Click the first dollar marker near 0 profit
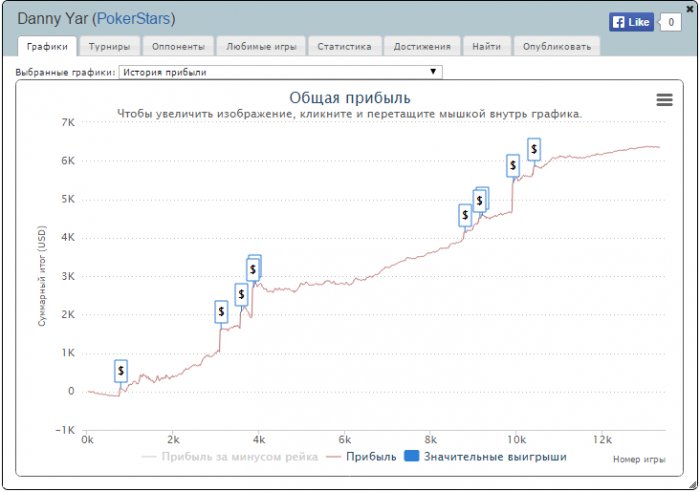Image resolution: width=700 pixels, height=492 pixels. coord(121,371)
